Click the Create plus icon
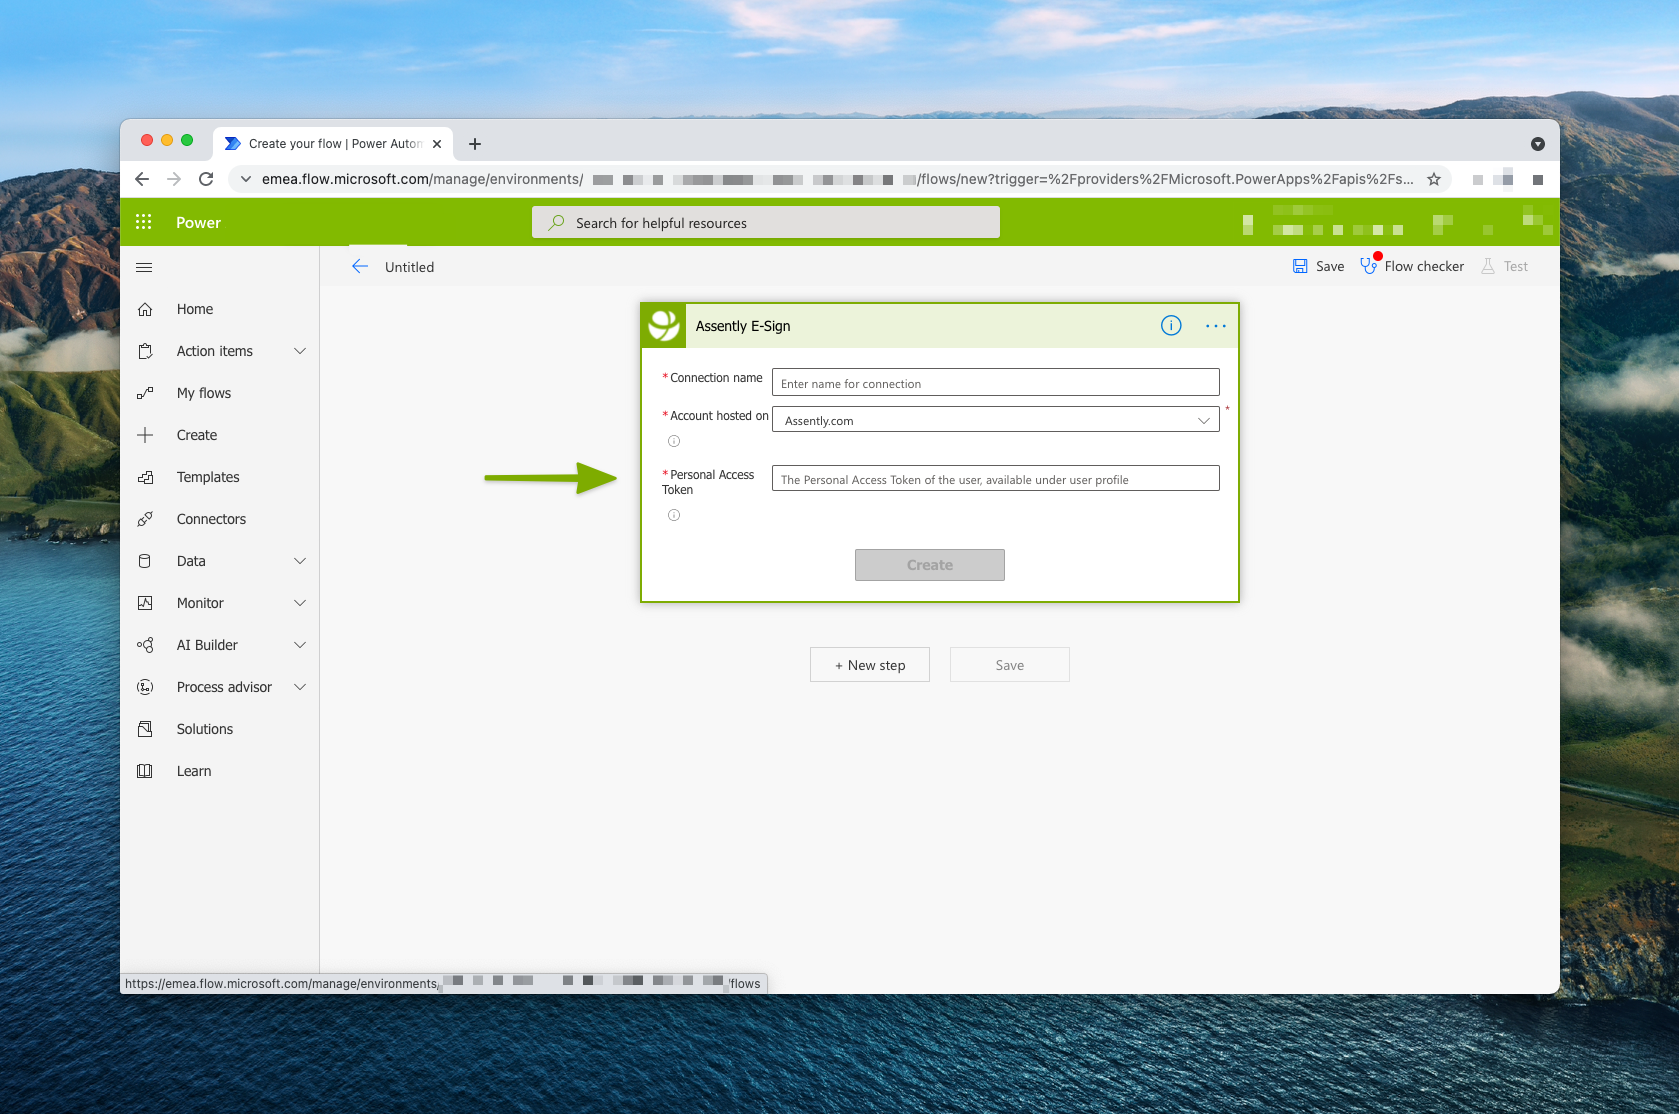The image size is (1679, 1114). pos(145,435)
